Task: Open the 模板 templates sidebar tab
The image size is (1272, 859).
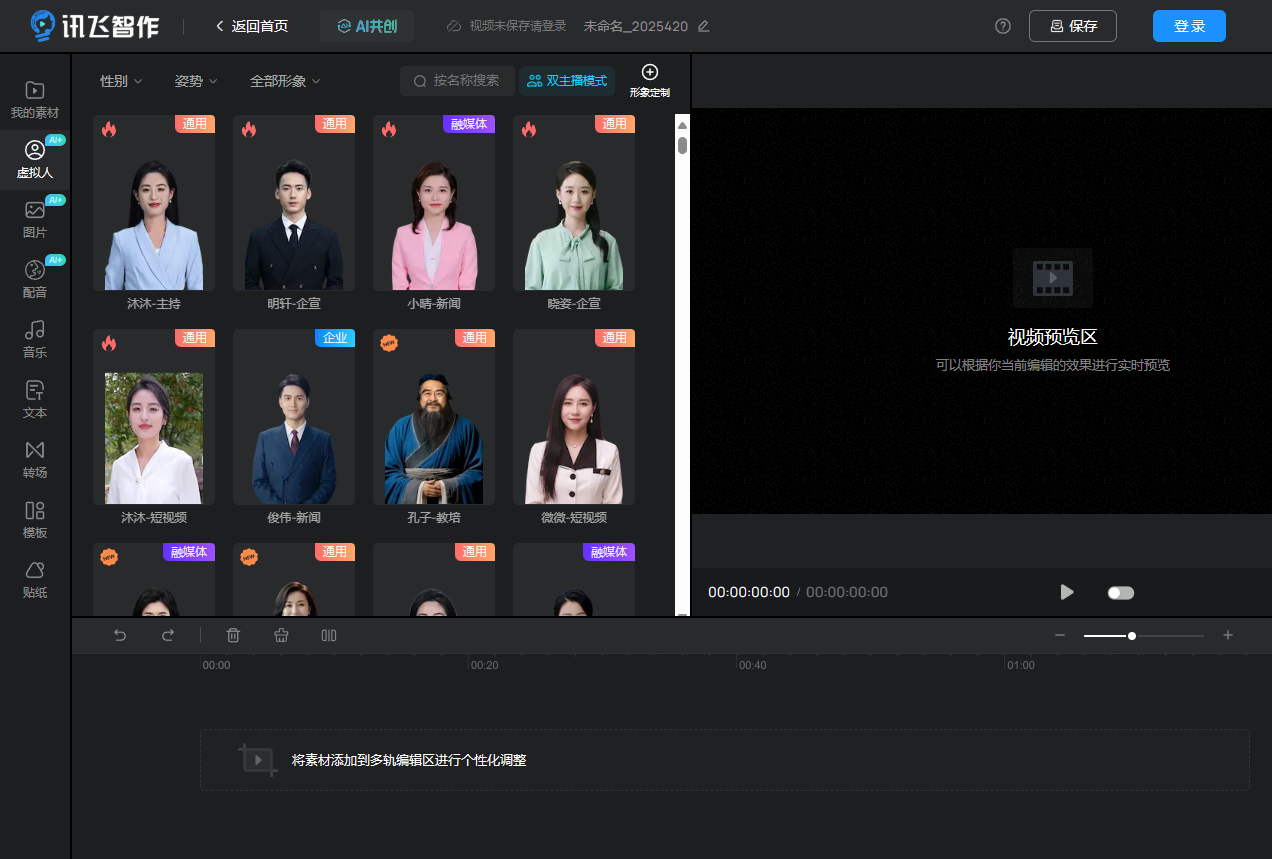Action: pyautogui.click(x=35, y=519)
